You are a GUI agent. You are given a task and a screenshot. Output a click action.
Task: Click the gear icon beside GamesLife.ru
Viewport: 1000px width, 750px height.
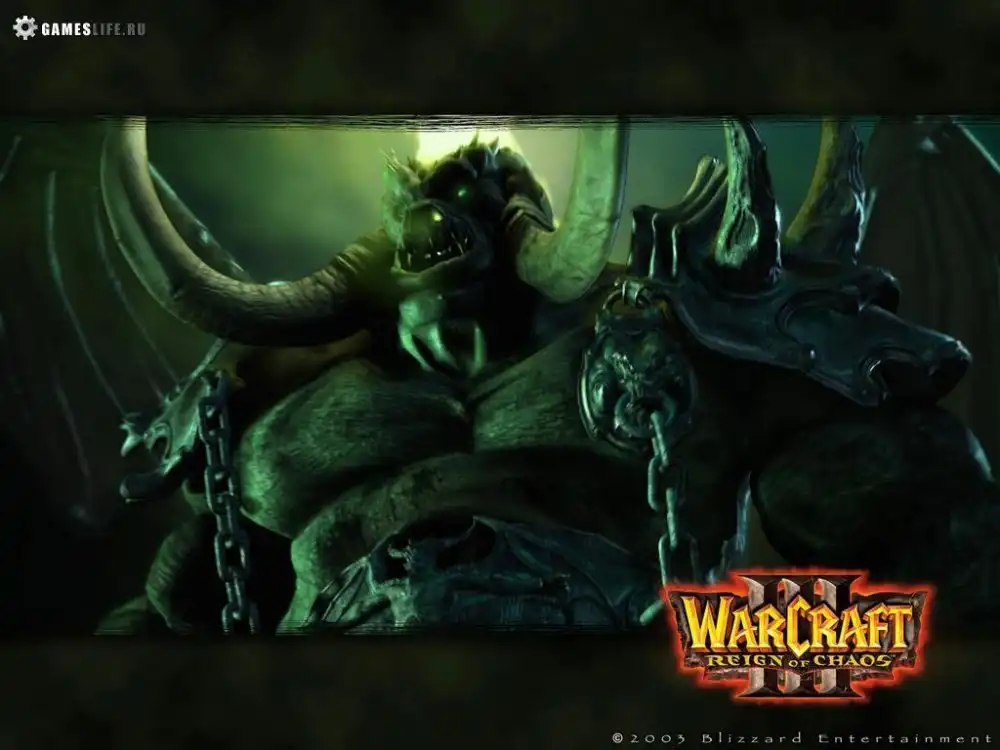tap(24, 27)
